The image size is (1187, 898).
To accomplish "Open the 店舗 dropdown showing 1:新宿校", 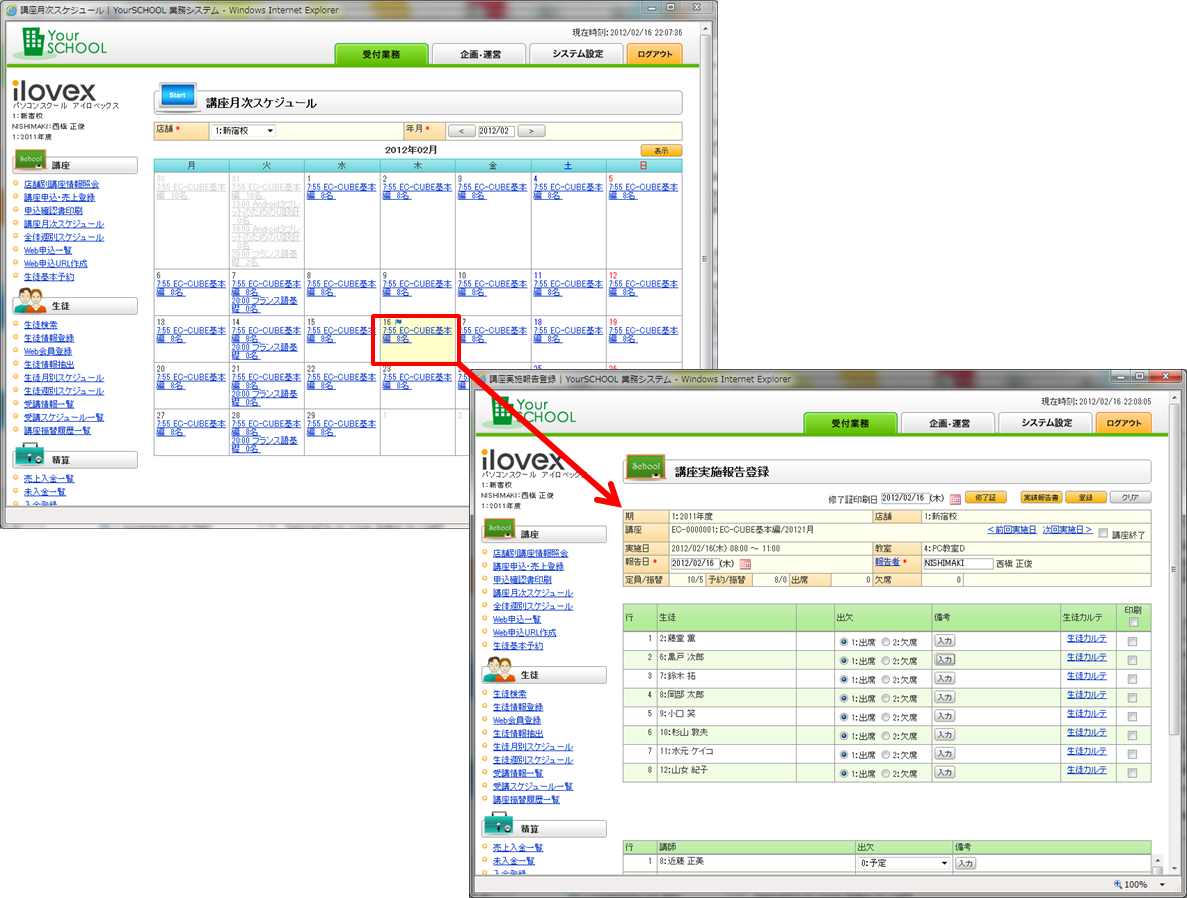I will click(243, 131).
